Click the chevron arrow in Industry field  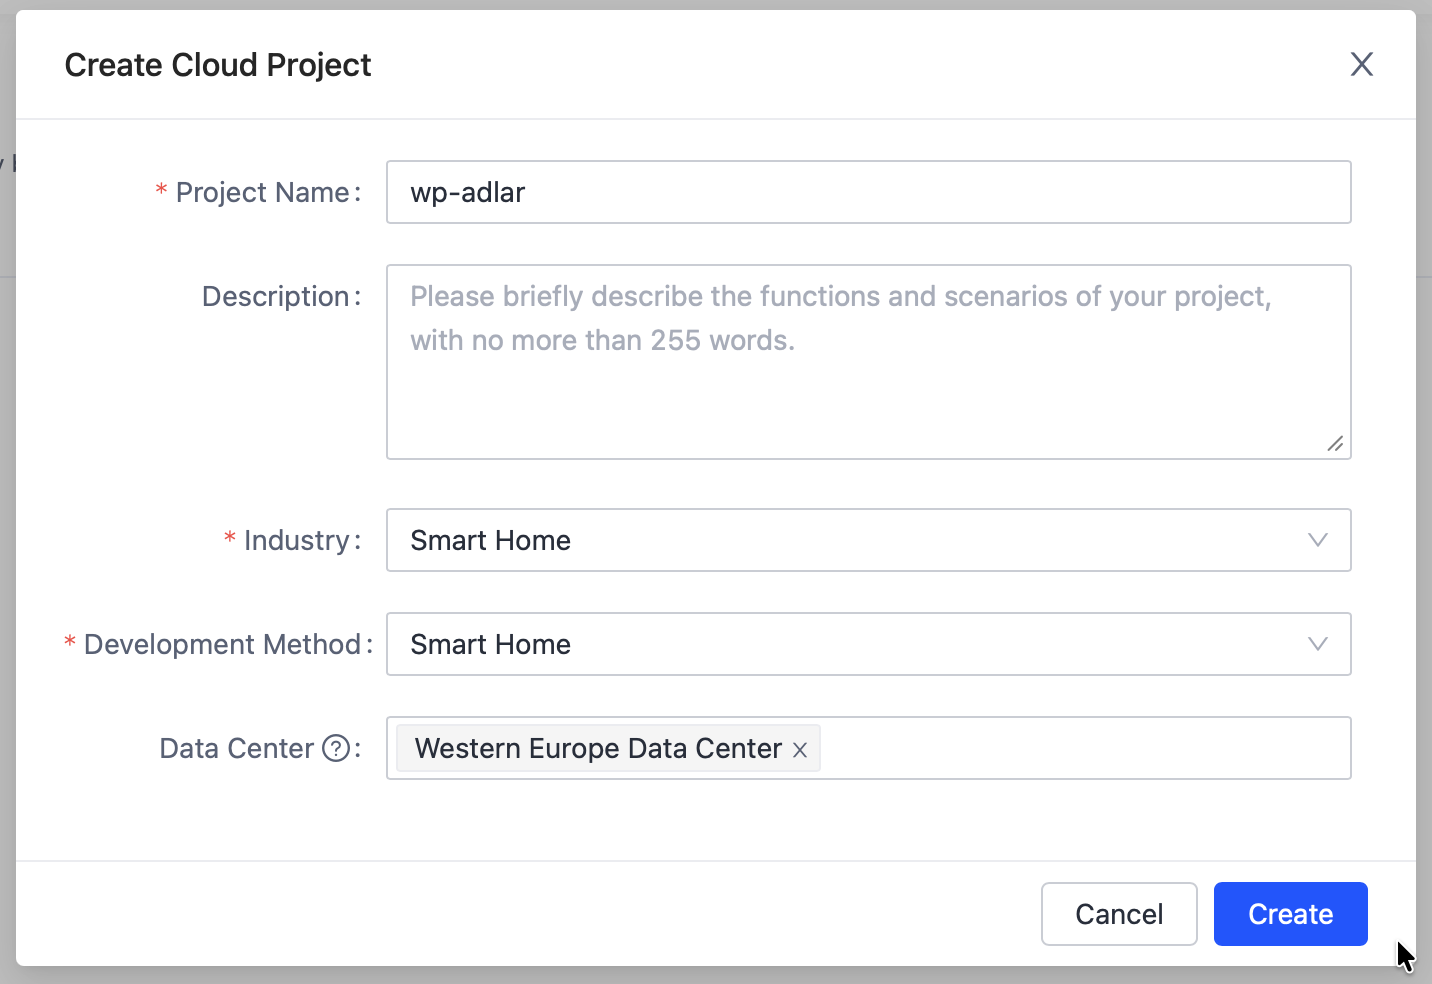coord(1318,540)
